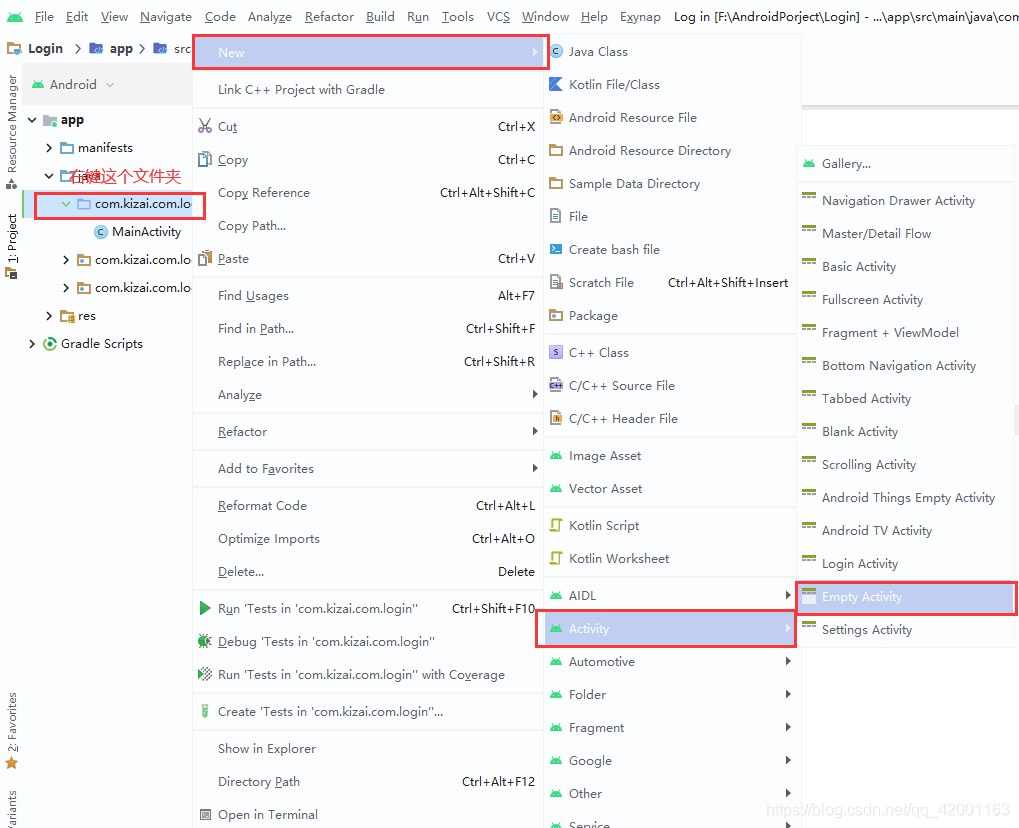Image resolution: width=1019 pixels, height=828 pixels.
Task: Click the Kotlin File/Class icon
Action: 556,84
